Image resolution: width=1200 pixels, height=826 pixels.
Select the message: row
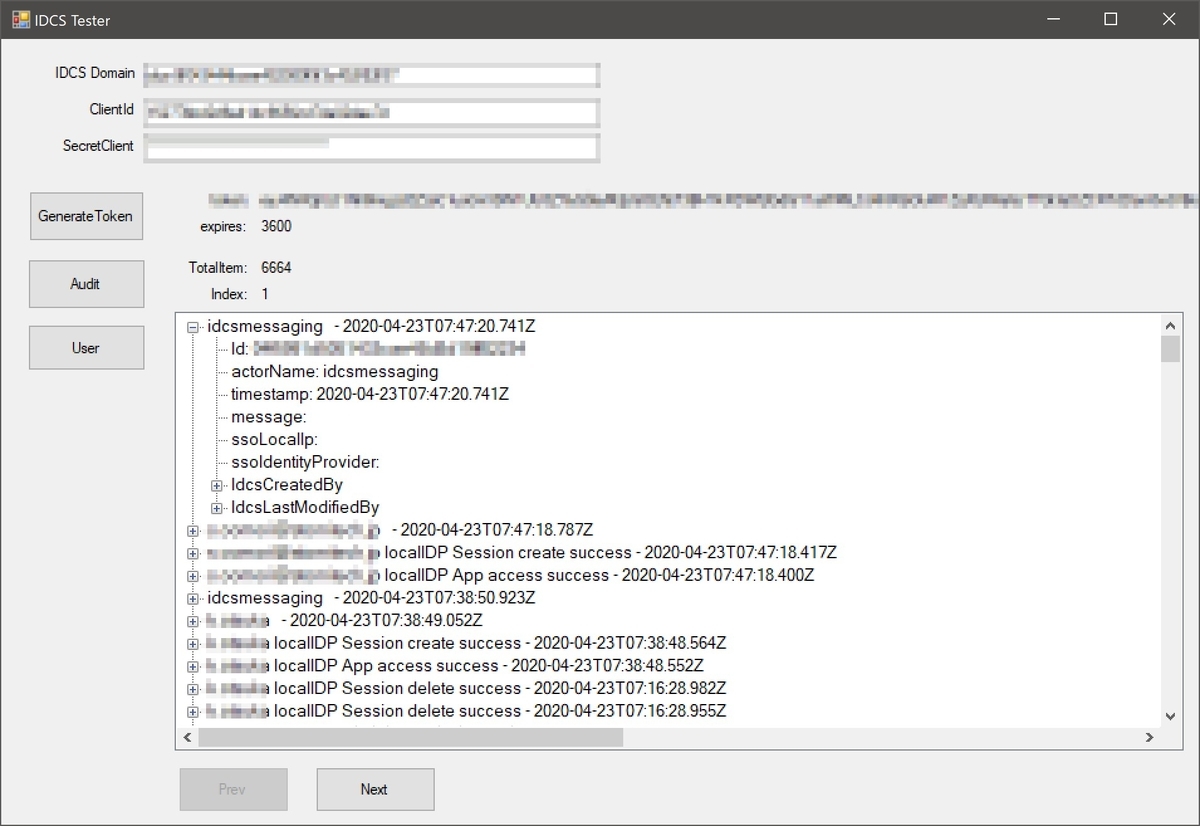(269, 417)
